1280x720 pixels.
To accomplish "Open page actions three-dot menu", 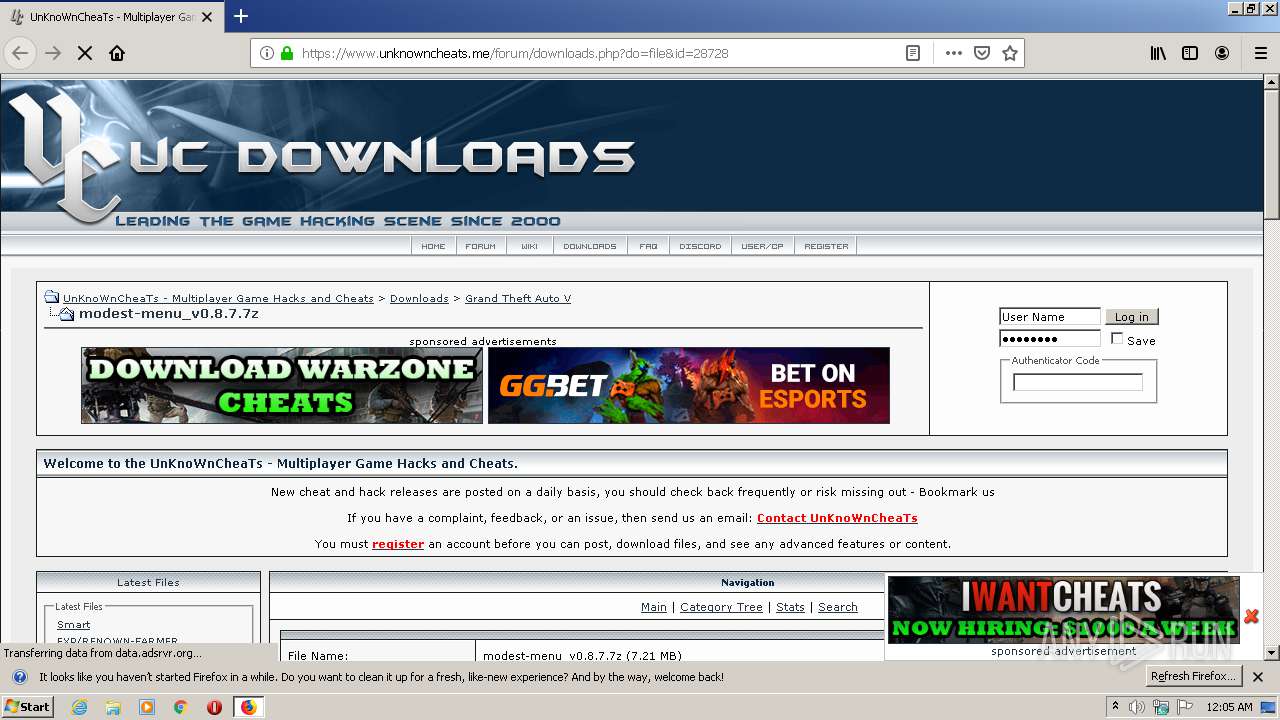I will click(954, 53).
